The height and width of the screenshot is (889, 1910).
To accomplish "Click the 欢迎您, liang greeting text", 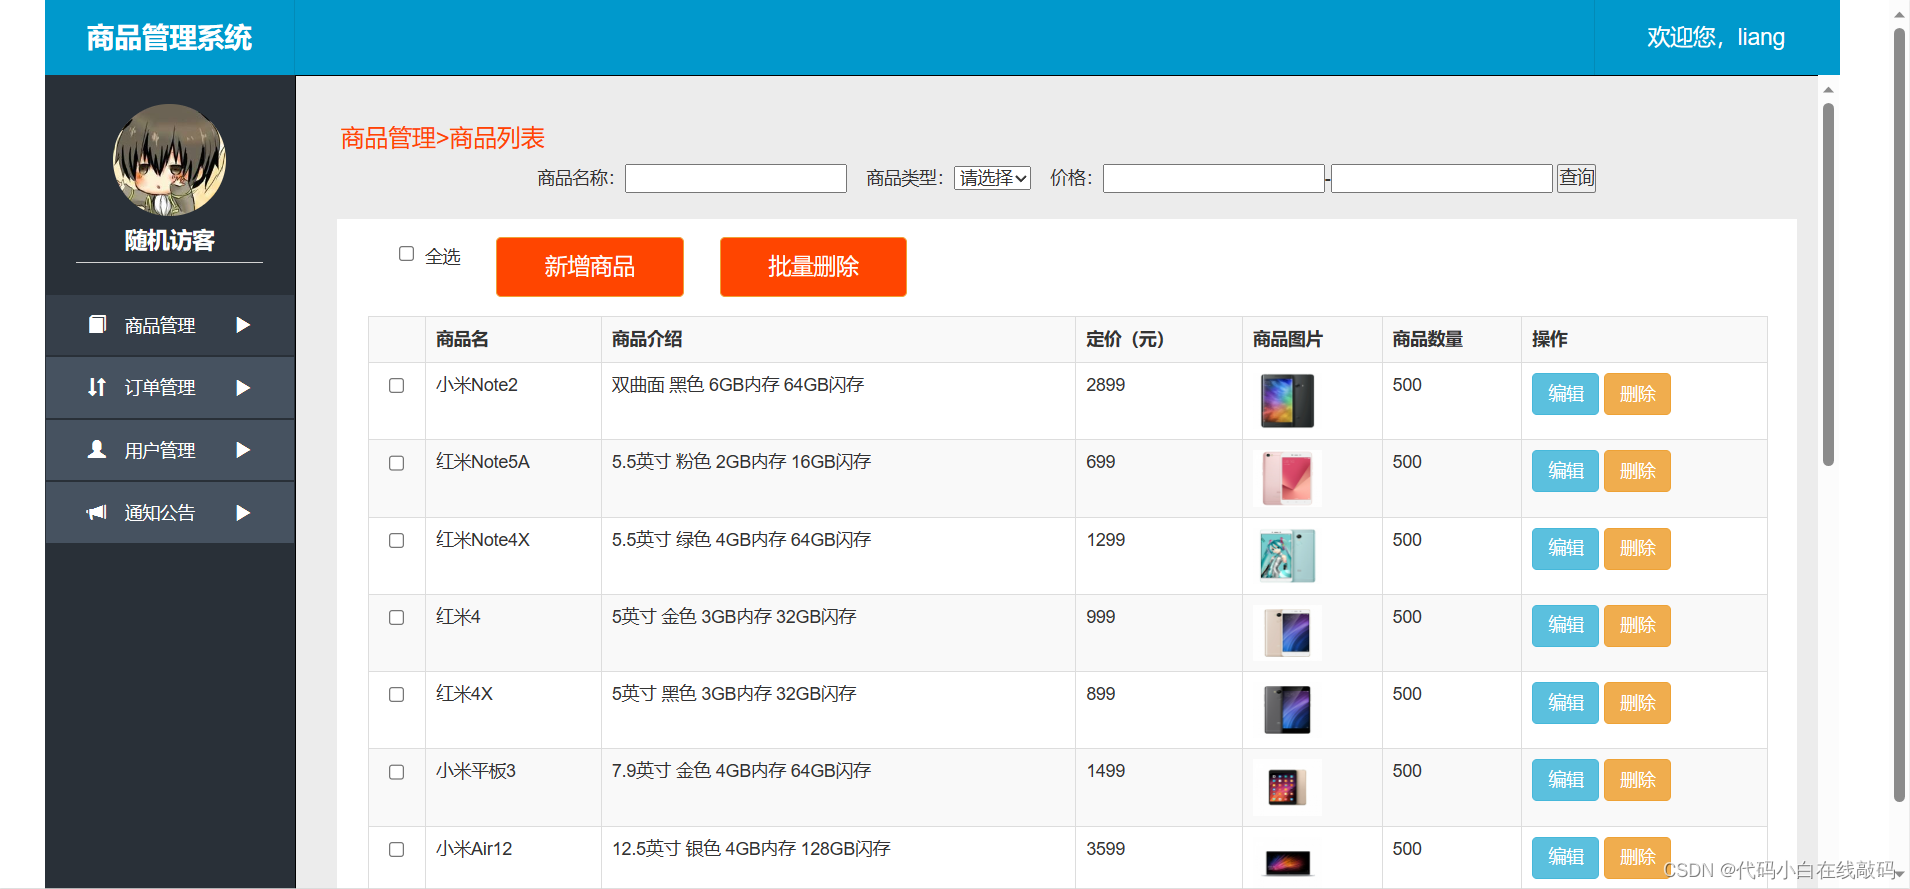I will [x=1716, y=38].
